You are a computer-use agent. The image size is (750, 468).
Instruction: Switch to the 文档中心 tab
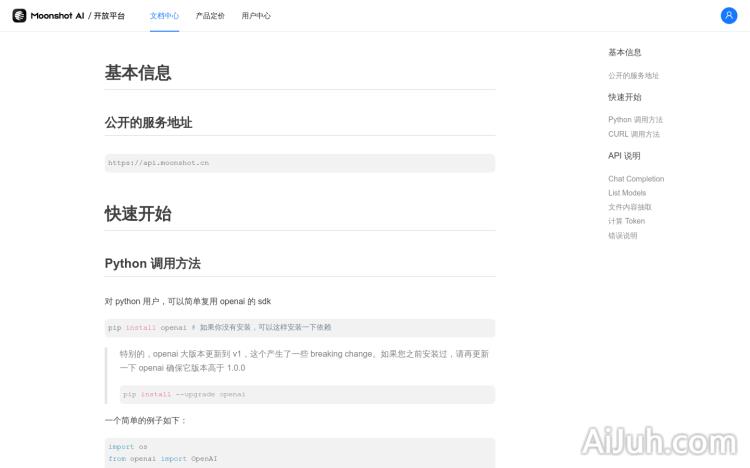pyautogui.click(x=164, y=16)
